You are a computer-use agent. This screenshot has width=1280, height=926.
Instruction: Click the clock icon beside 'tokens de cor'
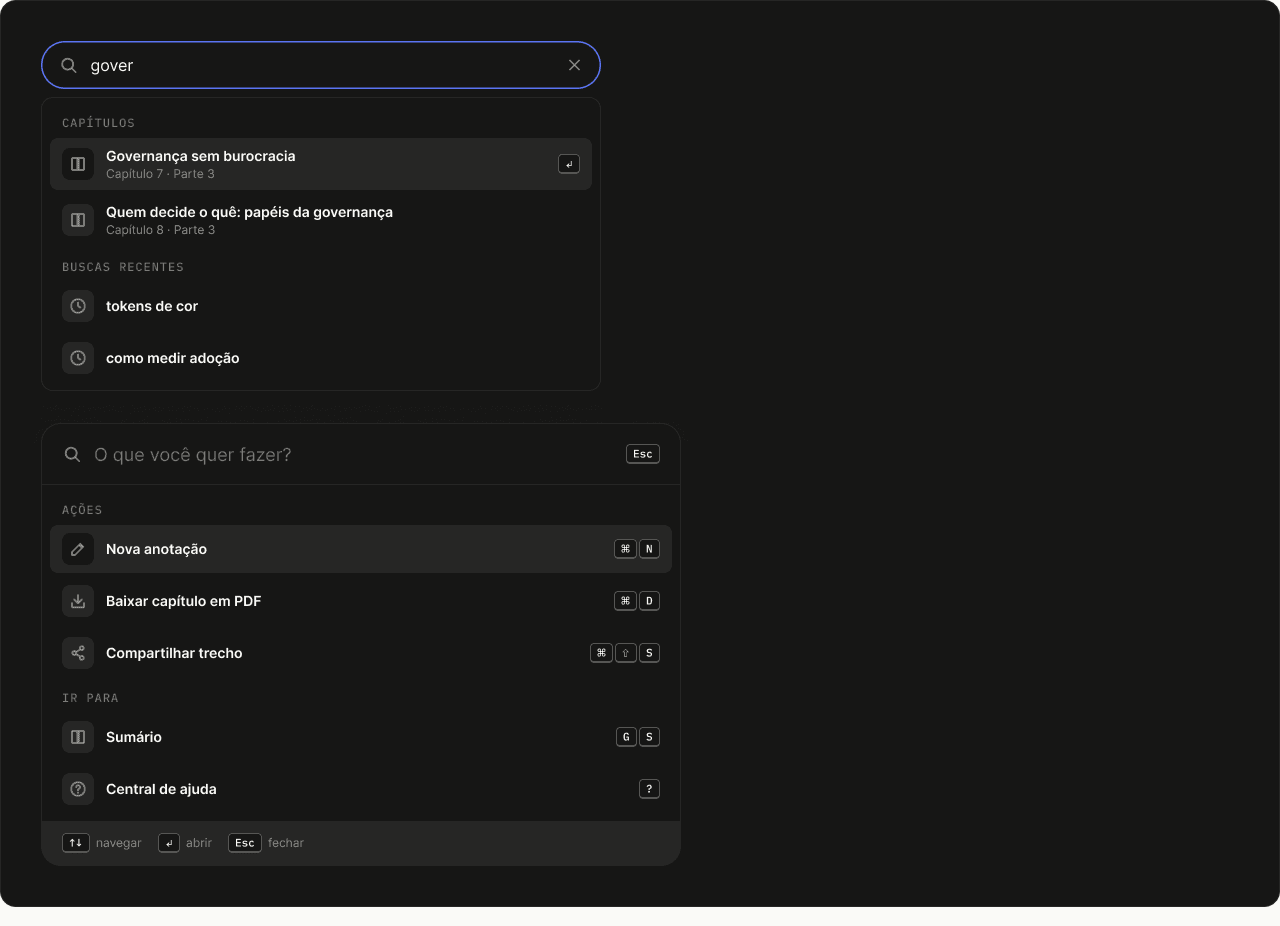click(78, 306)
